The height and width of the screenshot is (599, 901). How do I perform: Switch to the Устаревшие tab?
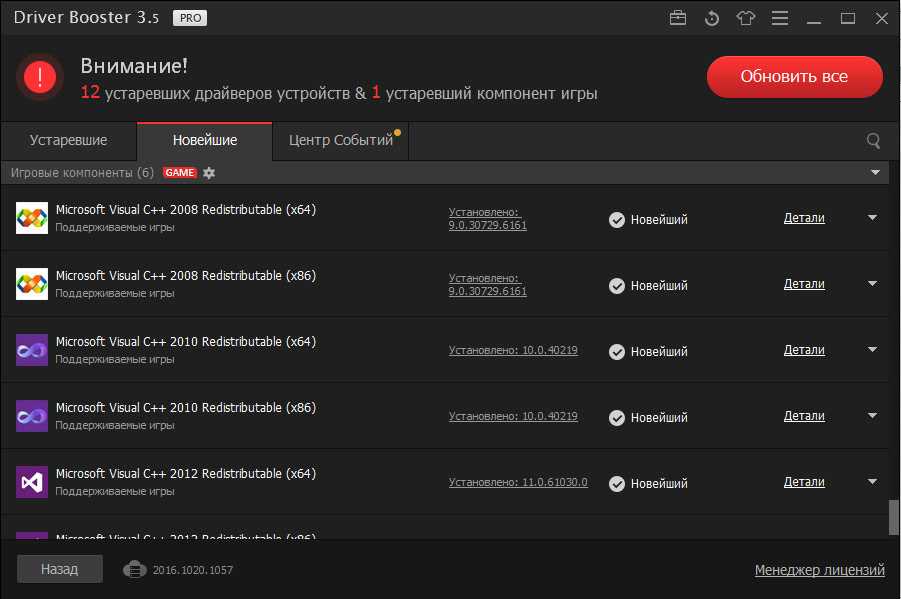[68, 141]
